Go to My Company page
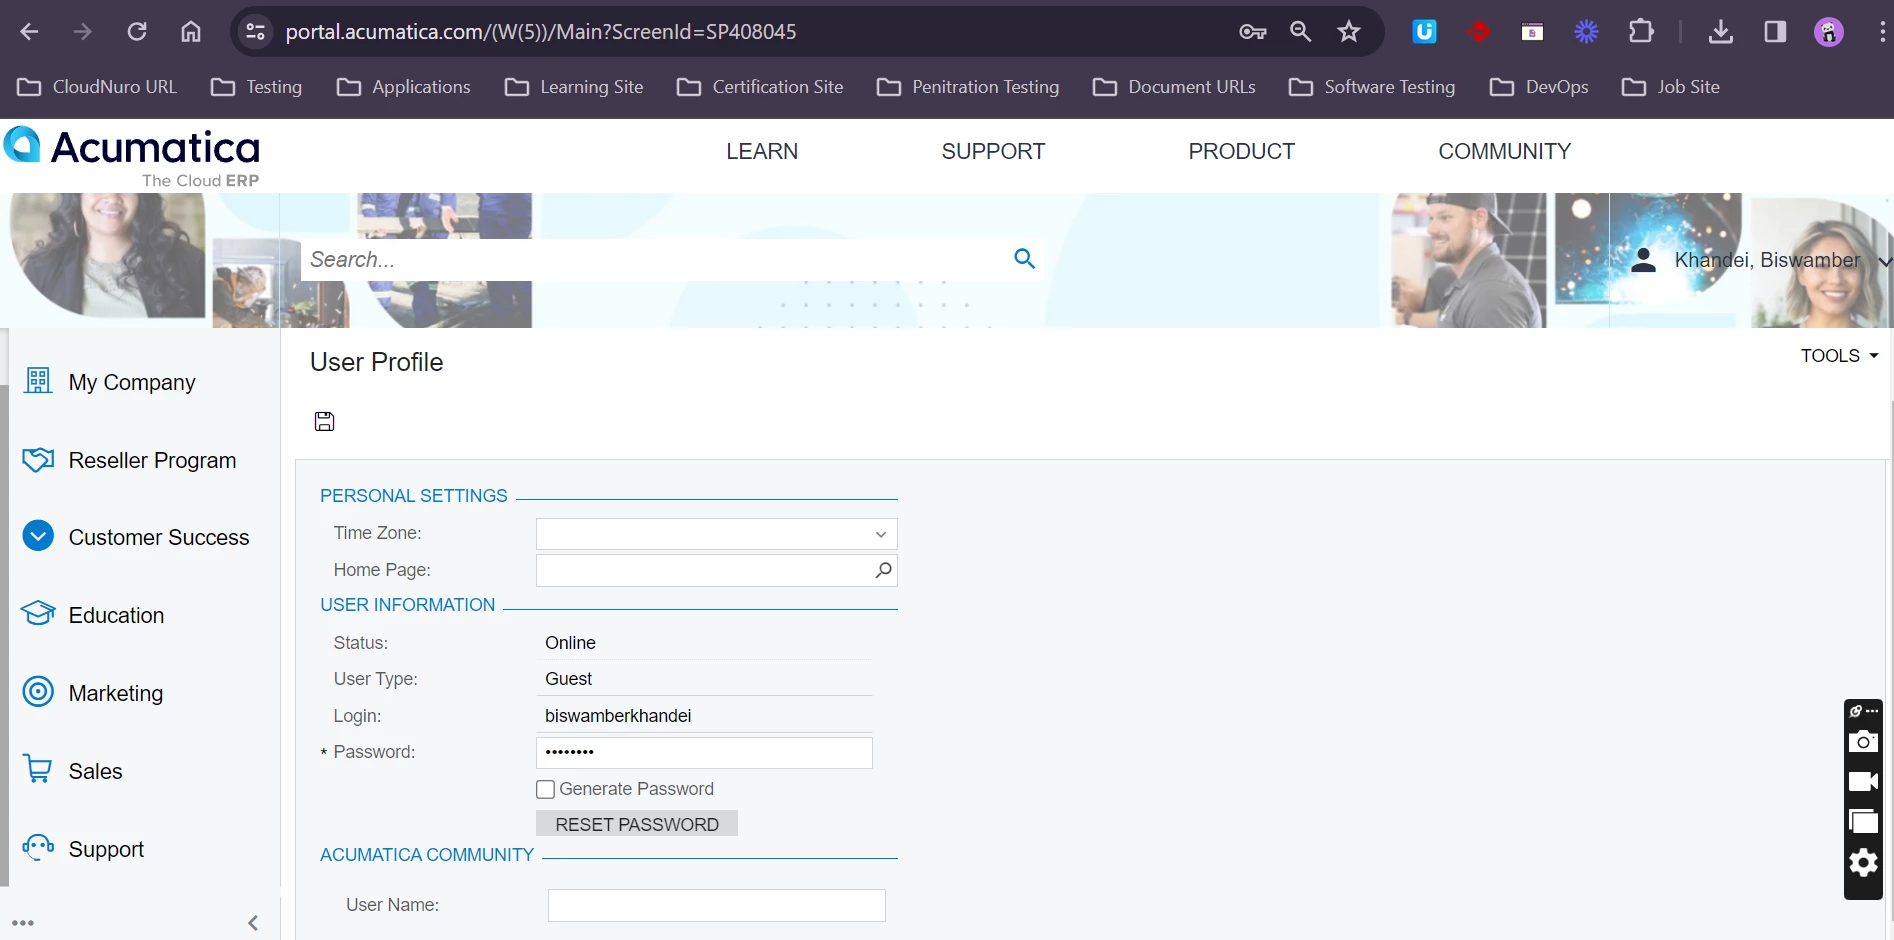 pyautogui.click(x=132, y=382)
